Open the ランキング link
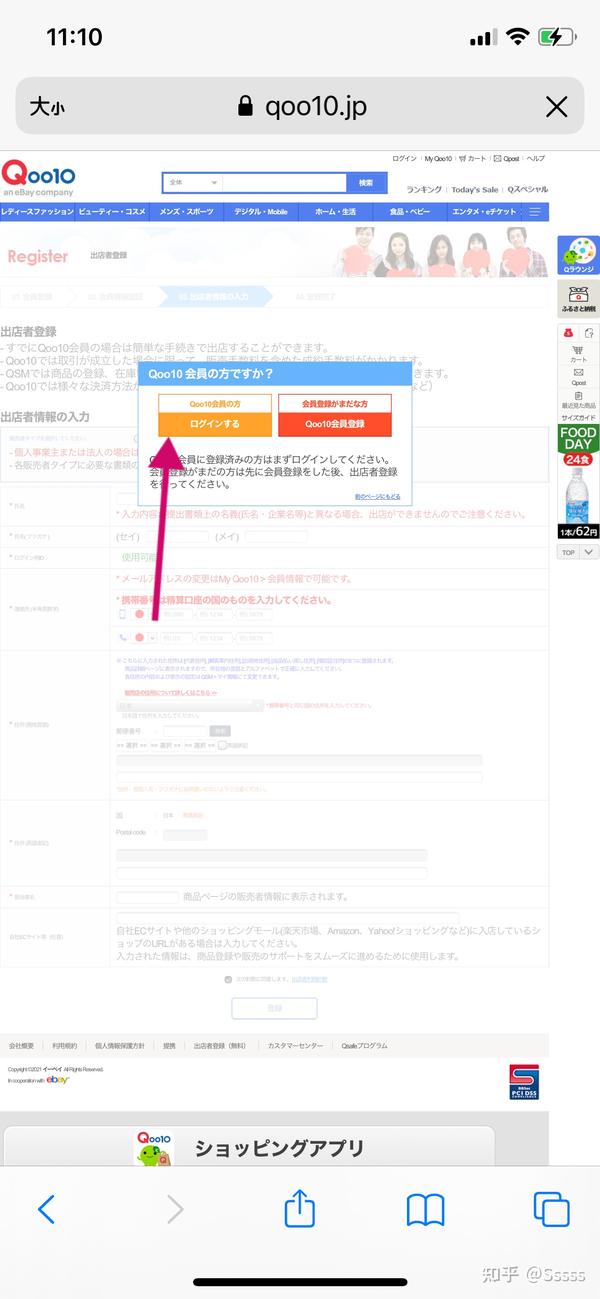The image size is (600, 1299). (x=424, y=190)
